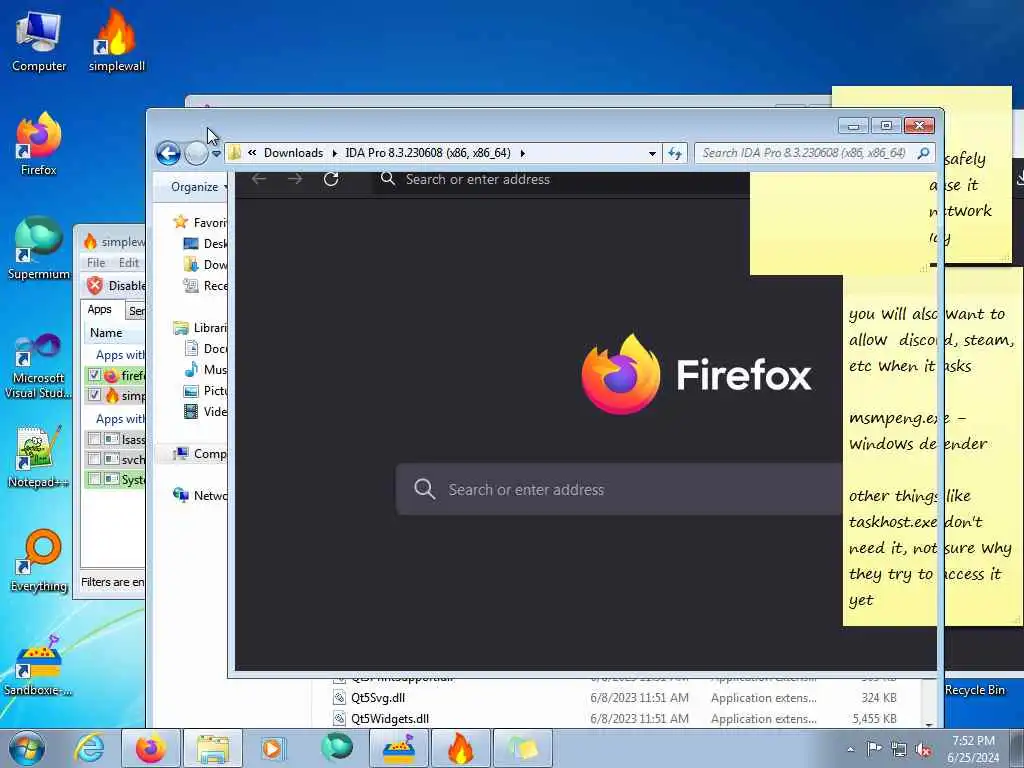Click Firefox center search box
Image resolution: width=1024 pixels, height=768 pixels.
click(620, 489)
